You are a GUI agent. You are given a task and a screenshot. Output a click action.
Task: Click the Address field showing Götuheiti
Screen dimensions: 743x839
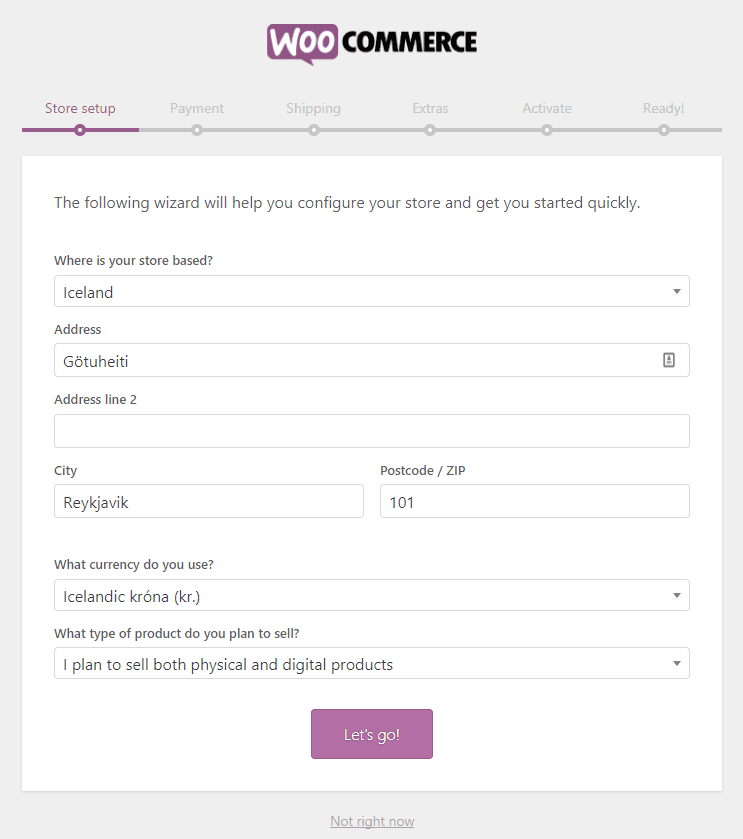(x=350, y=359)
